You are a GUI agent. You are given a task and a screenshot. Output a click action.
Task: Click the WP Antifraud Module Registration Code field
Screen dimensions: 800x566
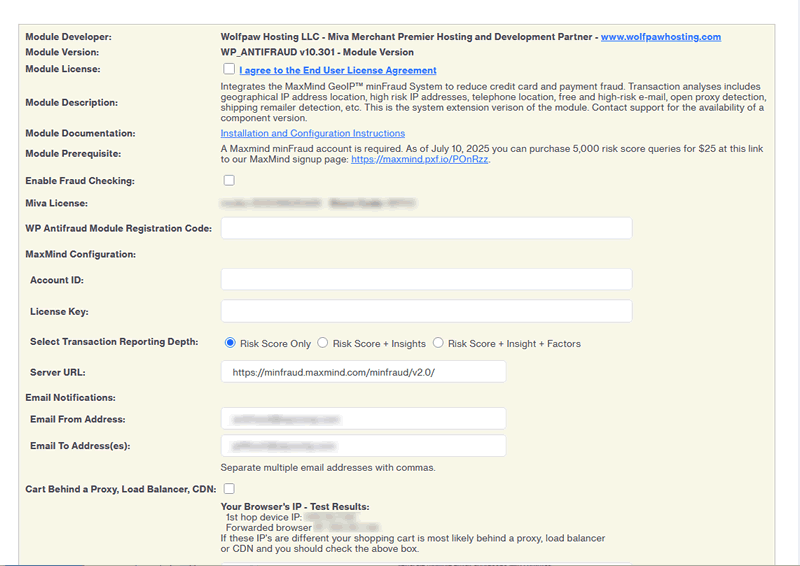coord(427,228)
